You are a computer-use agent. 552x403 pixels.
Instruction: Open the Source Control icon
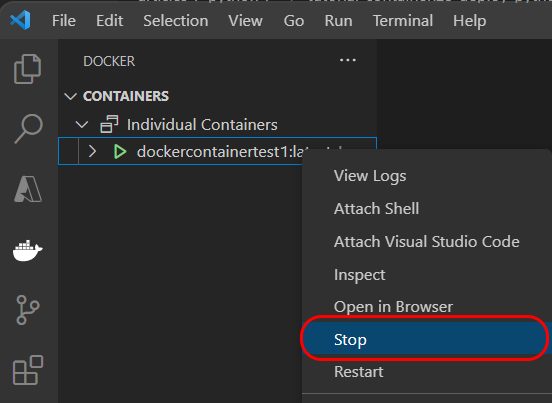pos(27,310)
